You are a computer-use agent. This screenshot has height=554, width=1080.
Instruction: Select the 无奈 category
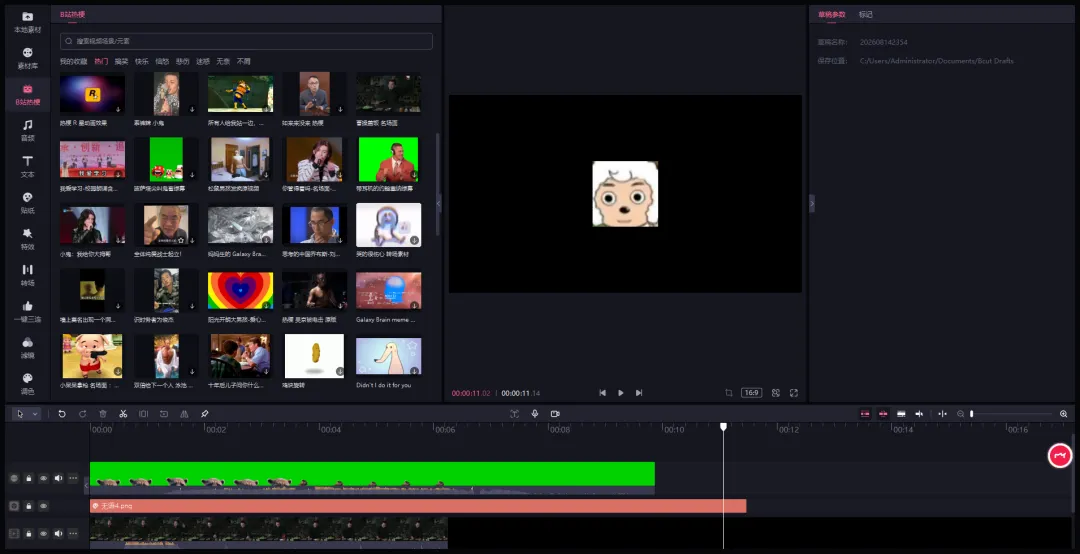223,61
